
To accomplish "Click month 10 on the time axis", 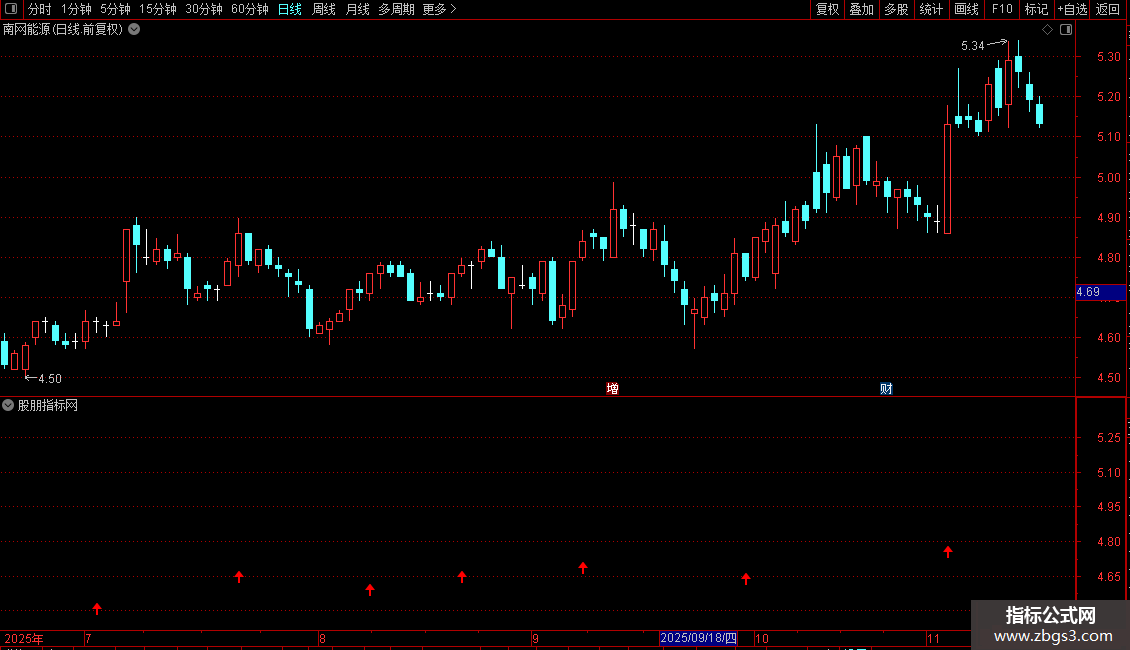I will (x=762, y=638).
